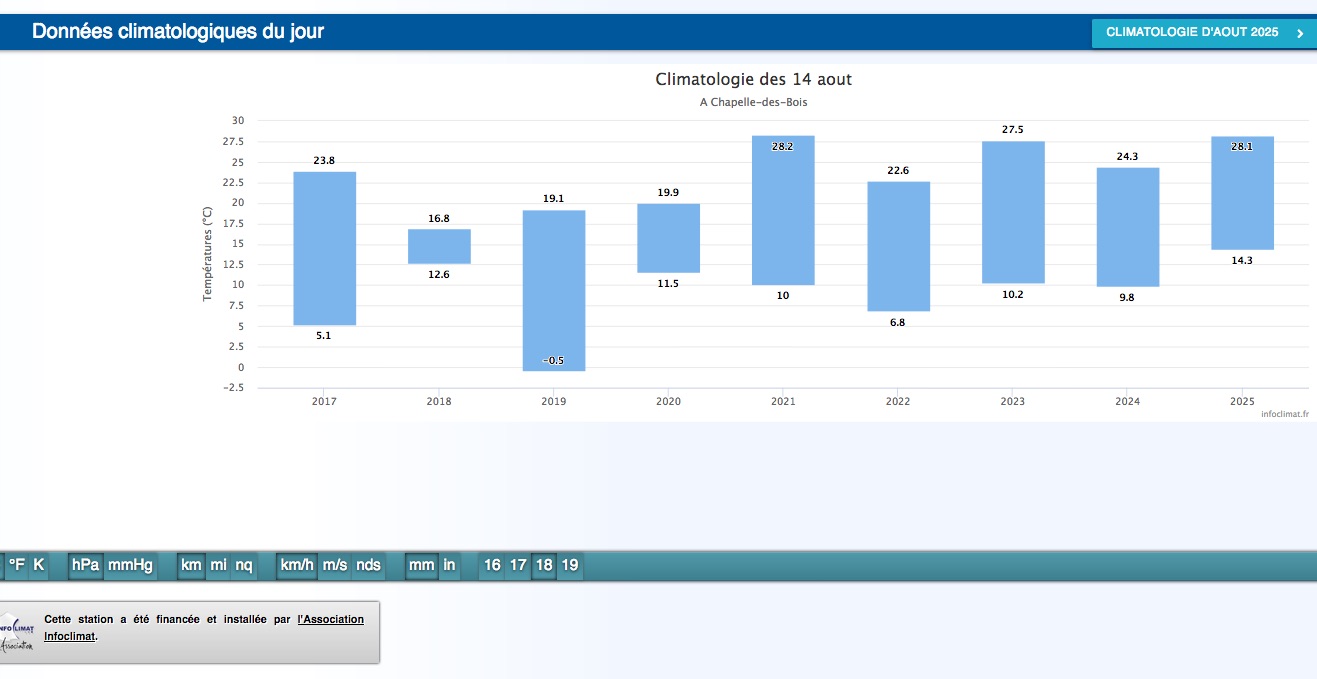Click the arrow on Climatologie d'Aout 2025
Screen dimensions: 1317x679
click(x=1299, y=33)
